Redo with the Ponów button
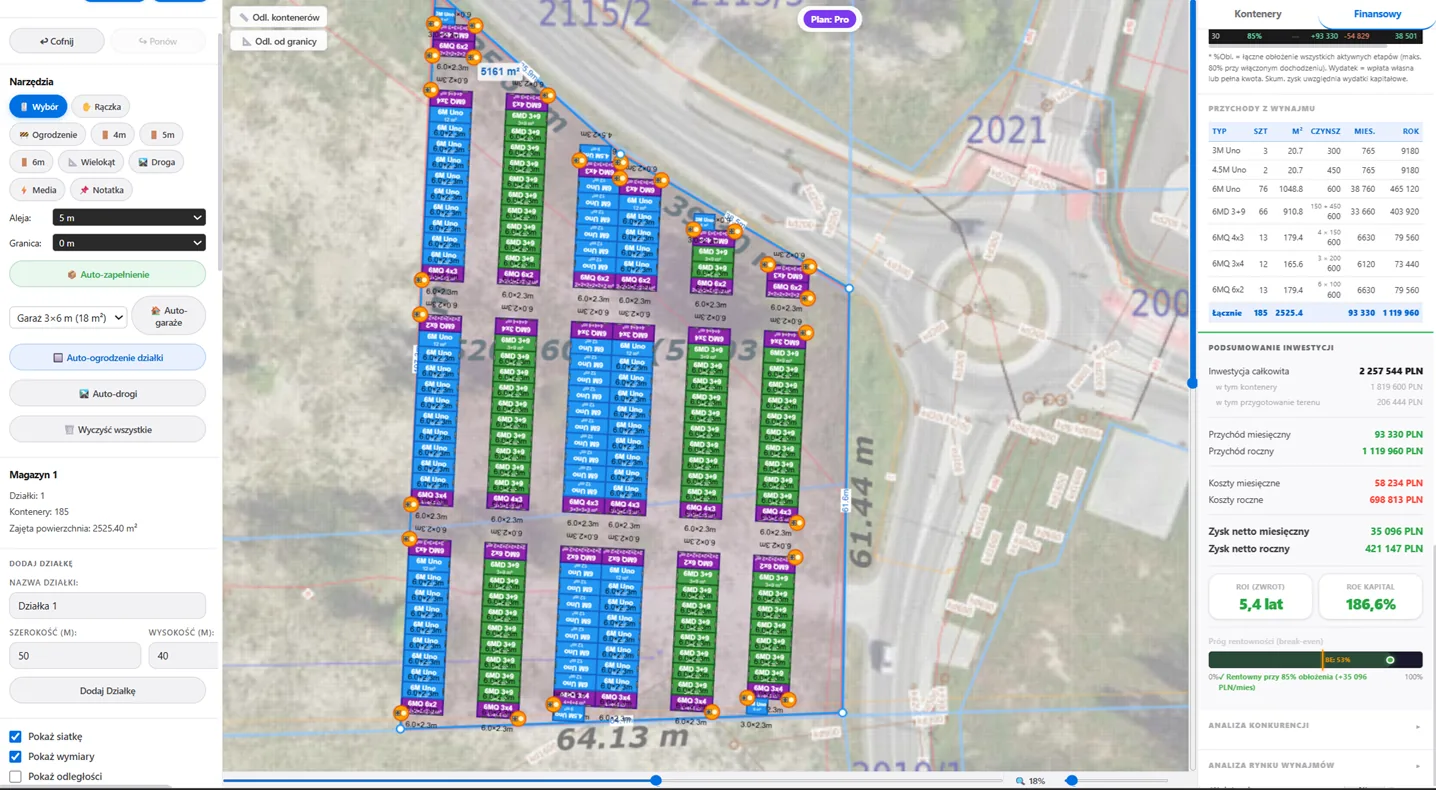1436x790 pixels. click(158, 41)
